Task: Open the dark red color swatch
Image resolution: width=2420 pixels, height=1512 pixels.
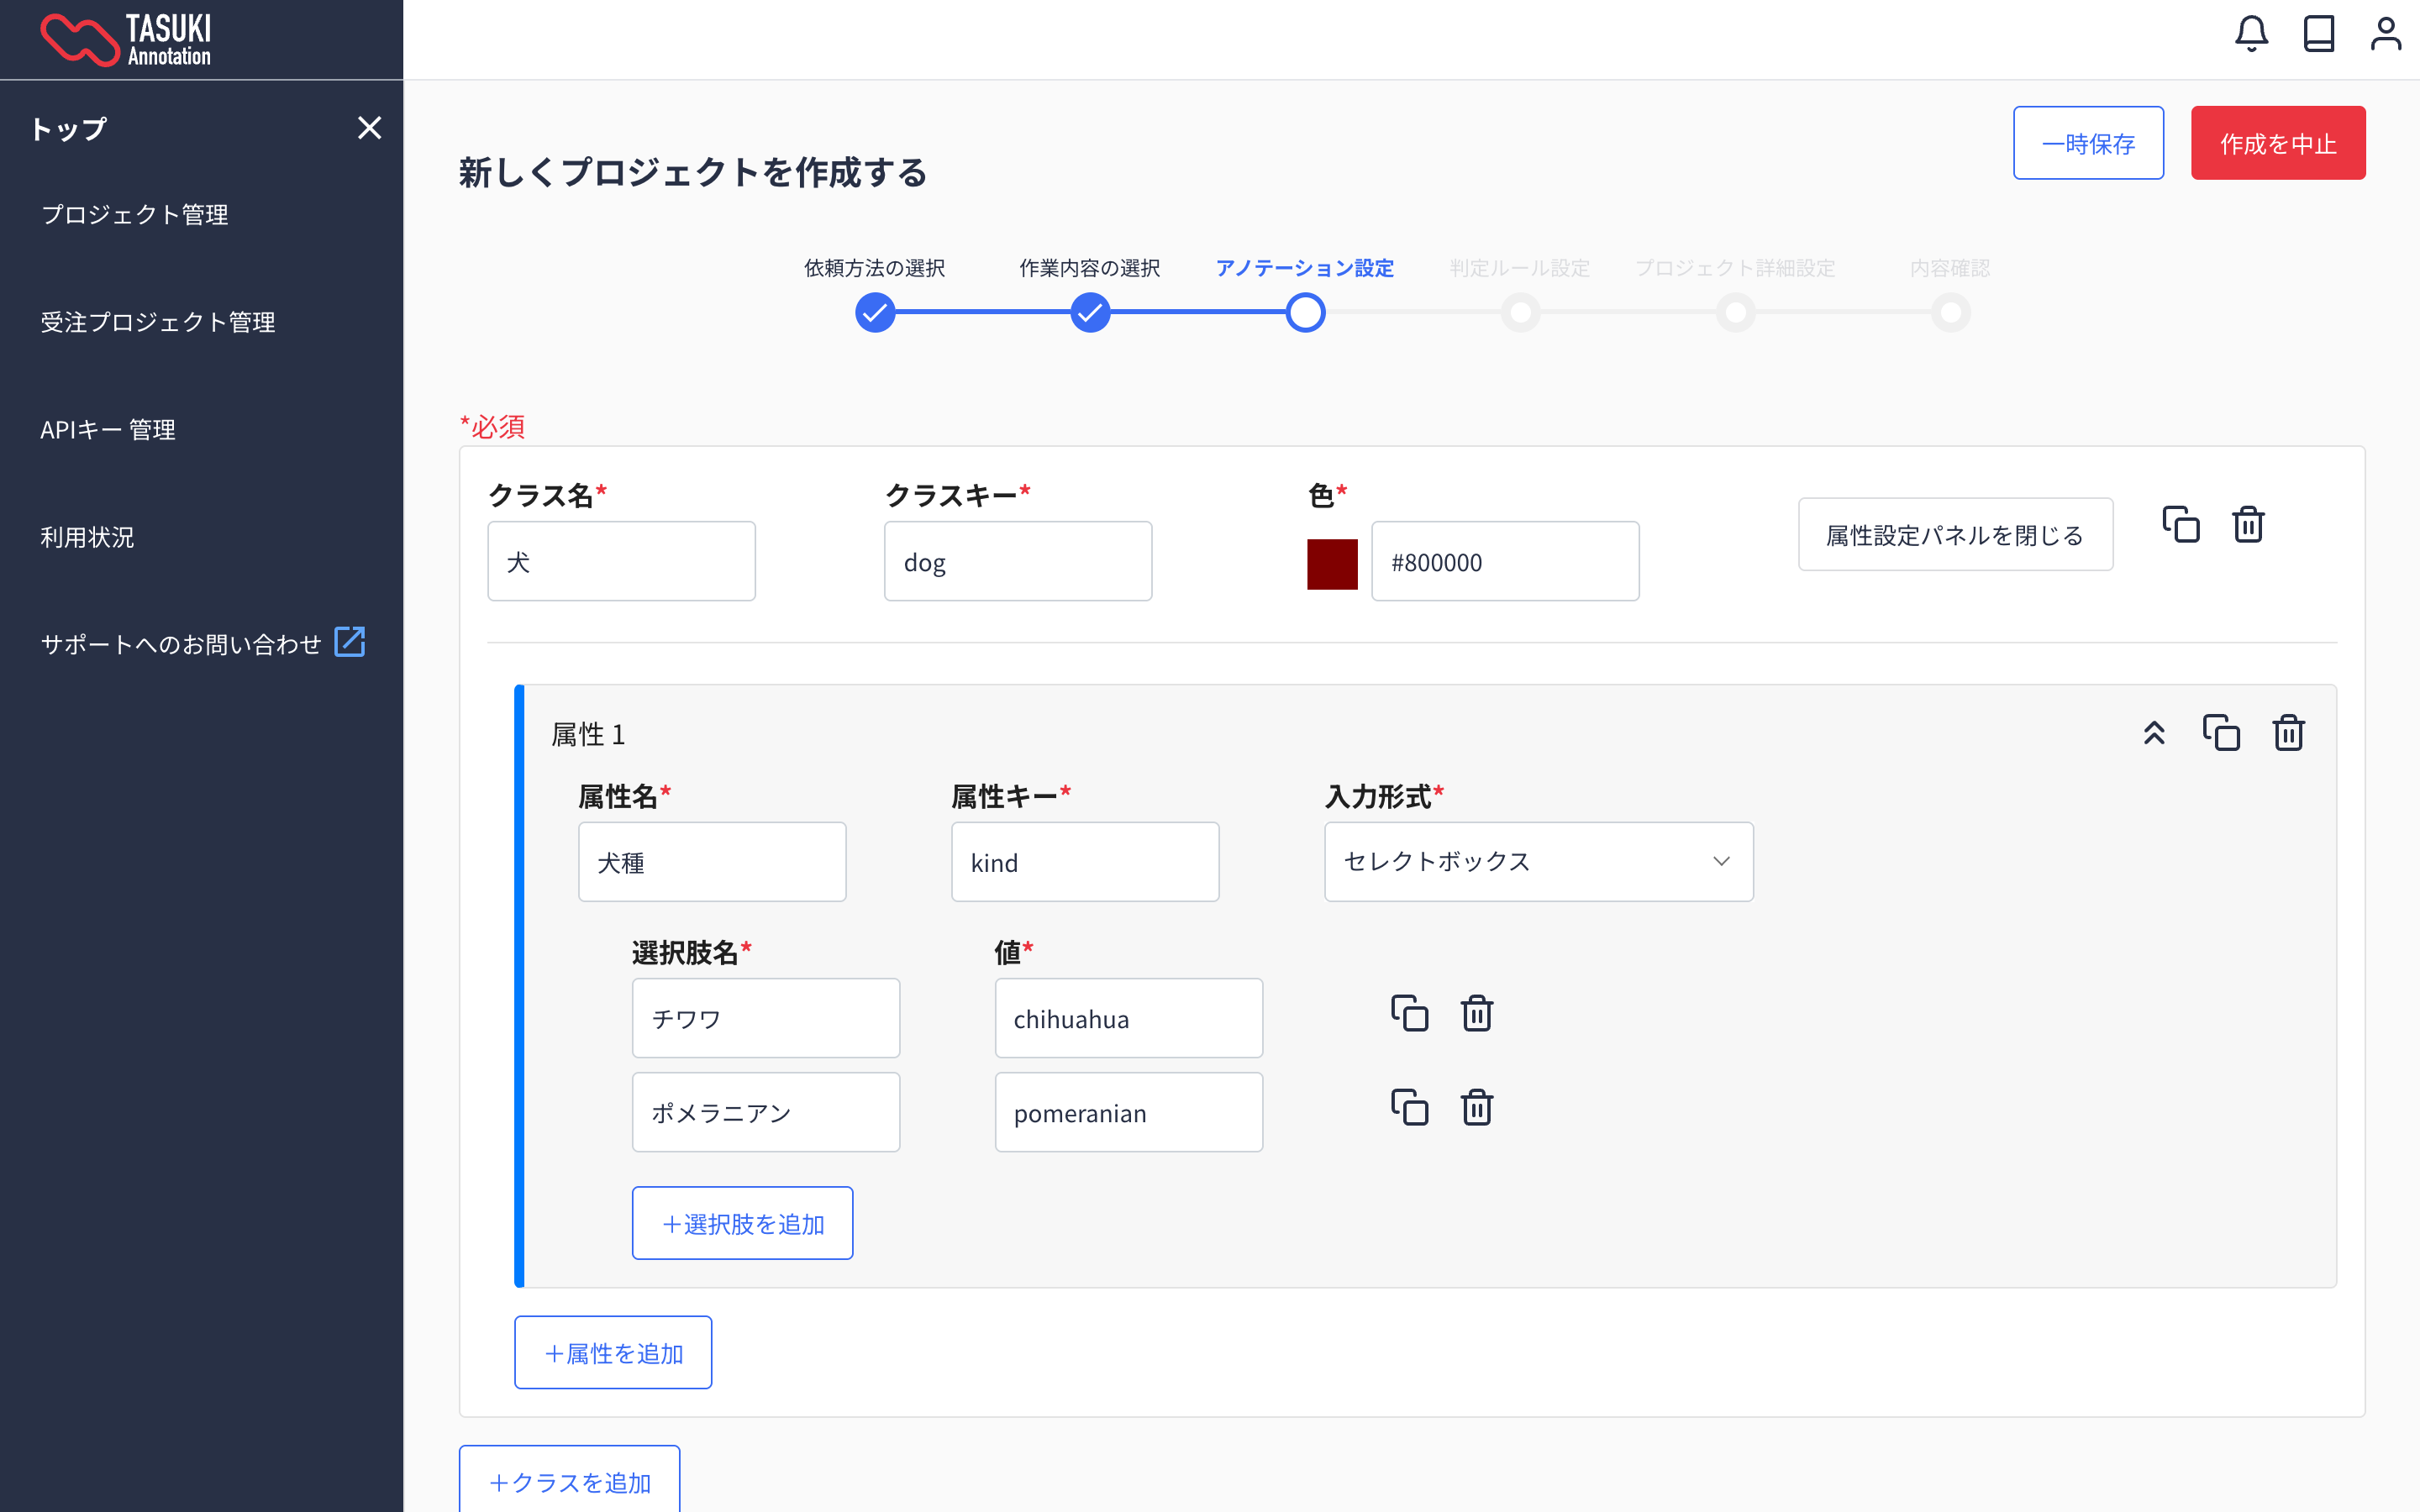Action: pos(1332,563)
